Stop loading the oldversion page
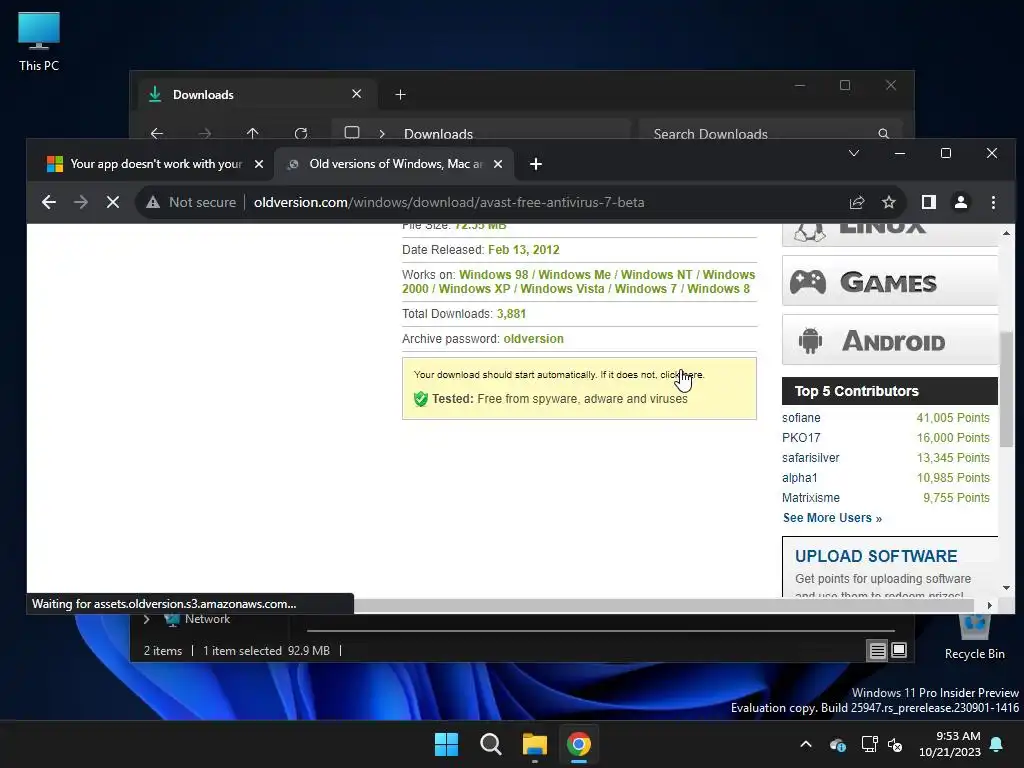The height and width of the screenshot is (768, 1024). (x=113, y=202)
